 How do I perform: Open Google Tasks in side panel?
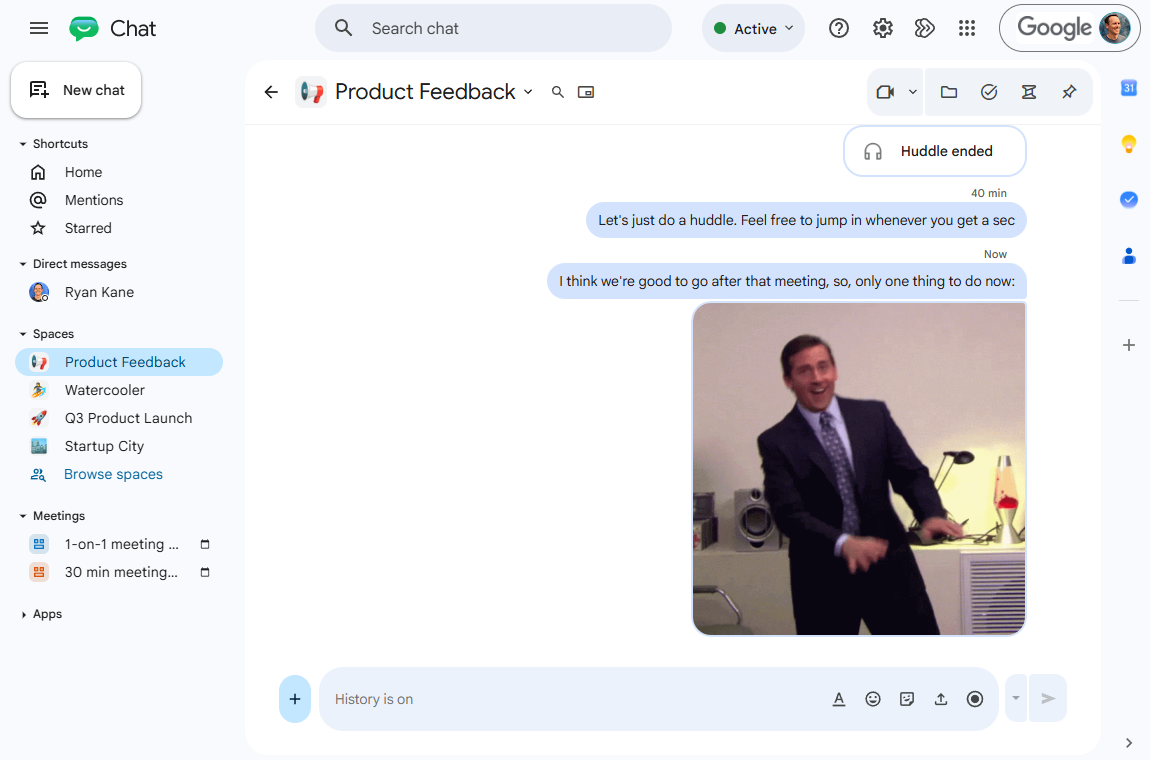click(x=1129, y=200)
